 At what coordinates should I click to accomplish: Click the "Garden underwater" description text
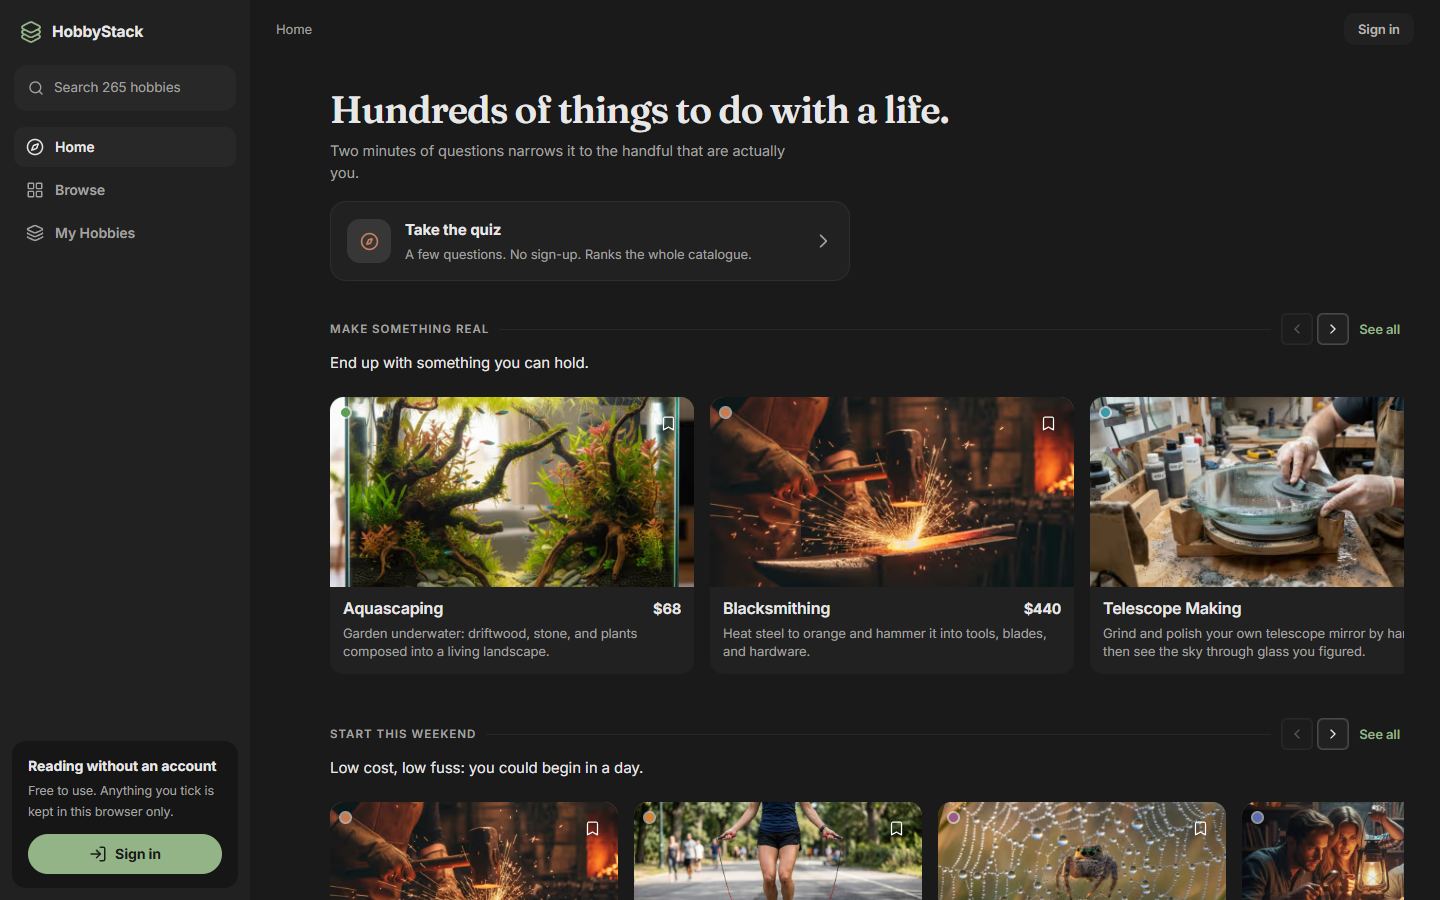click(x=490, y=643)
